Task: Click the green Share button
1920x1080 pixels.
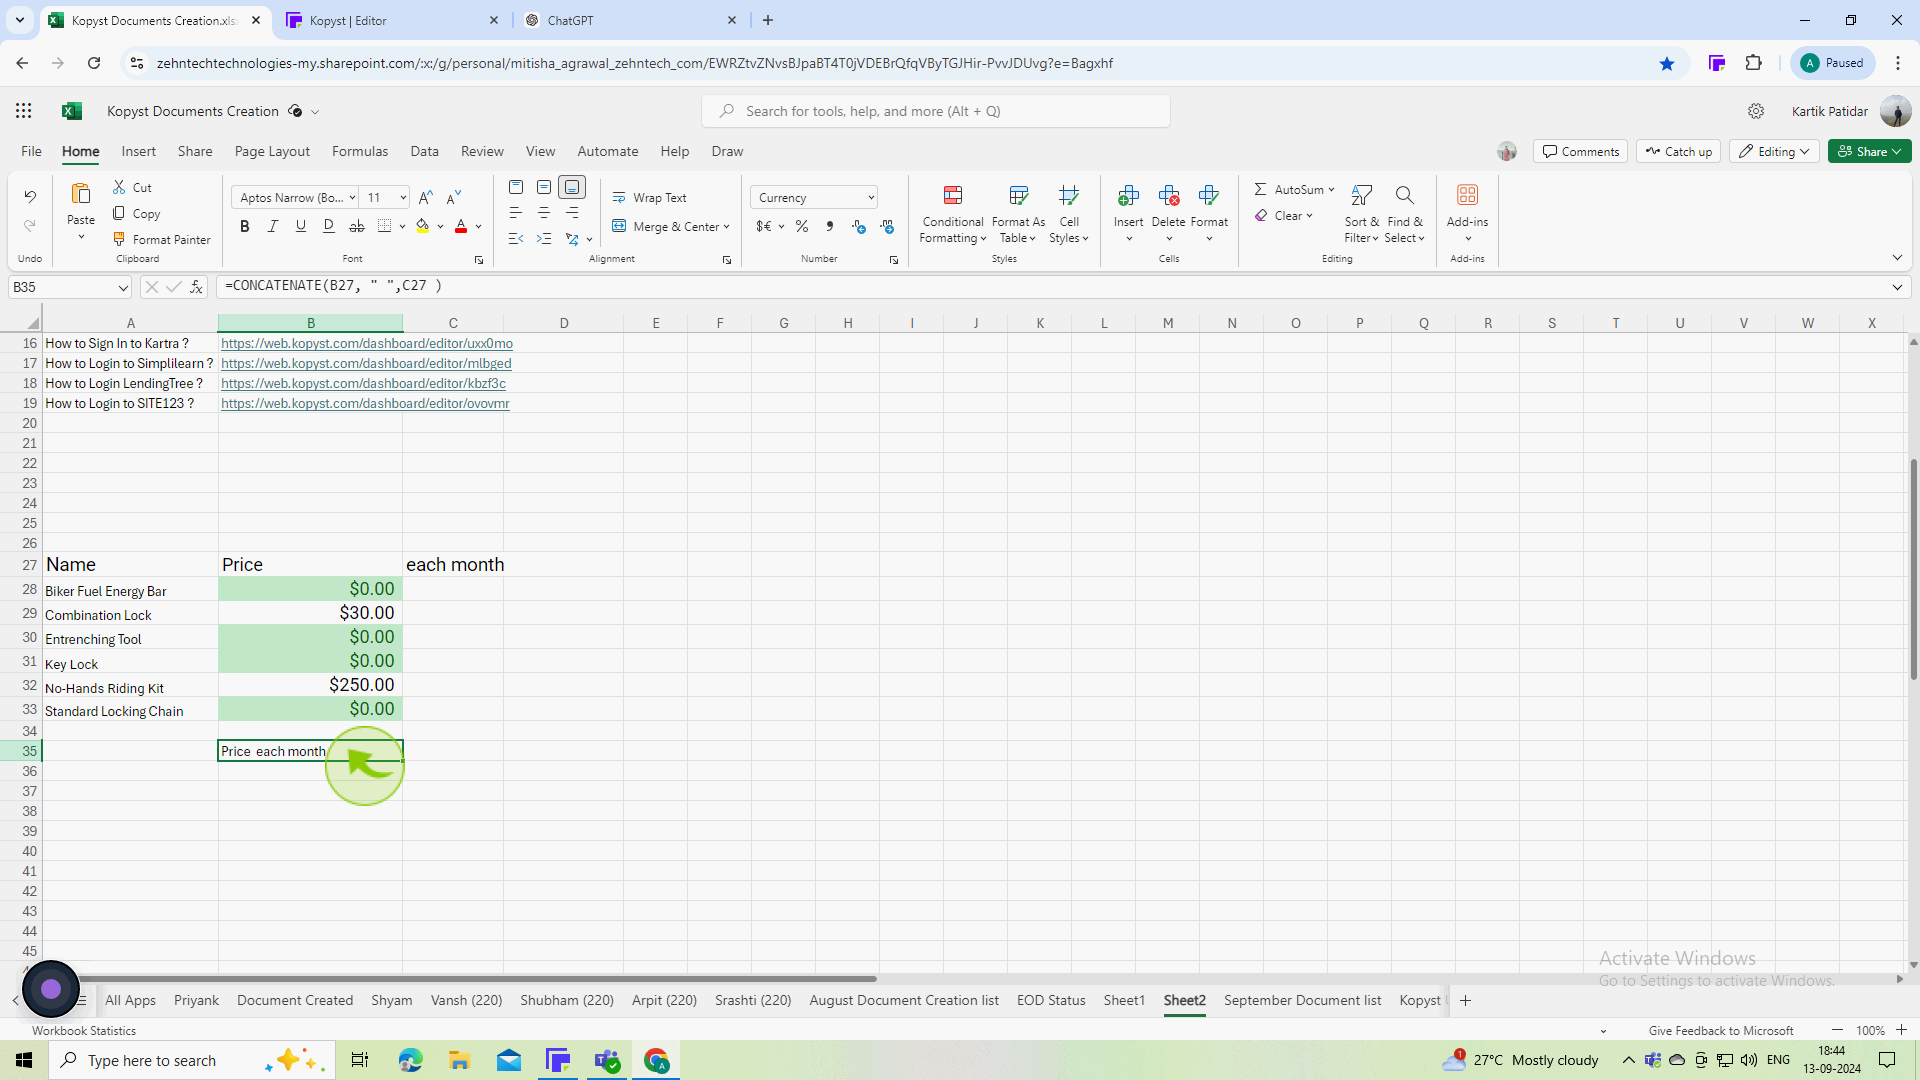Action: [x=1869, y=152]
